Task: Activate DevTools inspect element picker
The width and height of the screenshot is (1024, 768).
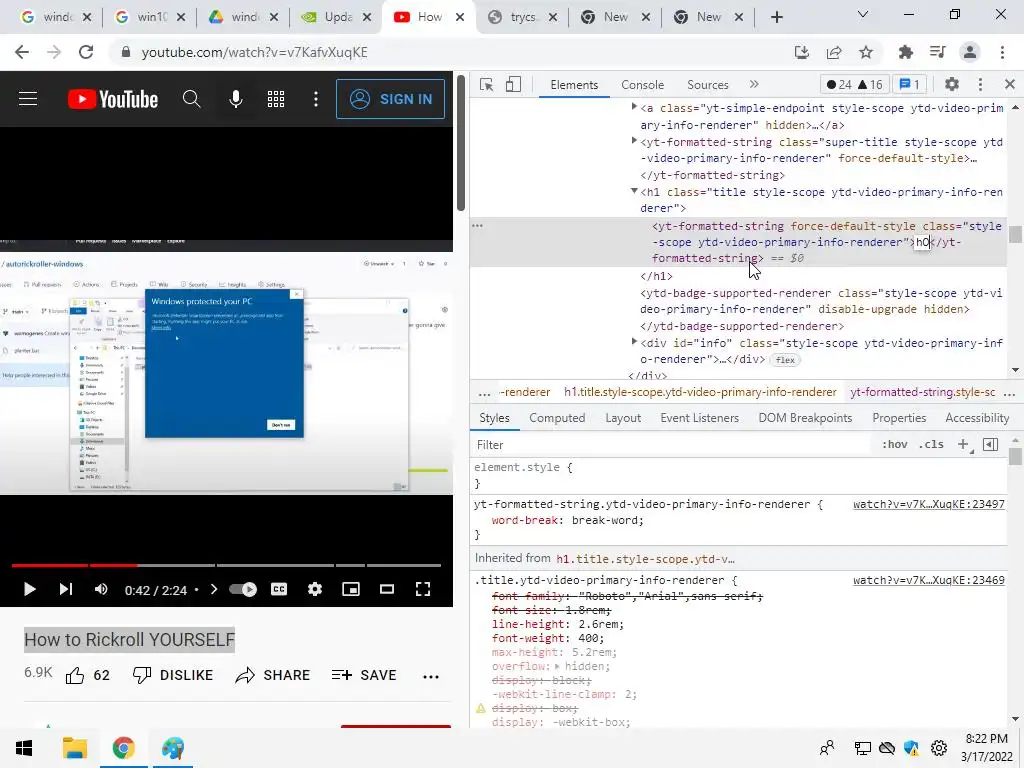Action: pyautogui.click(x=487, y=85)
